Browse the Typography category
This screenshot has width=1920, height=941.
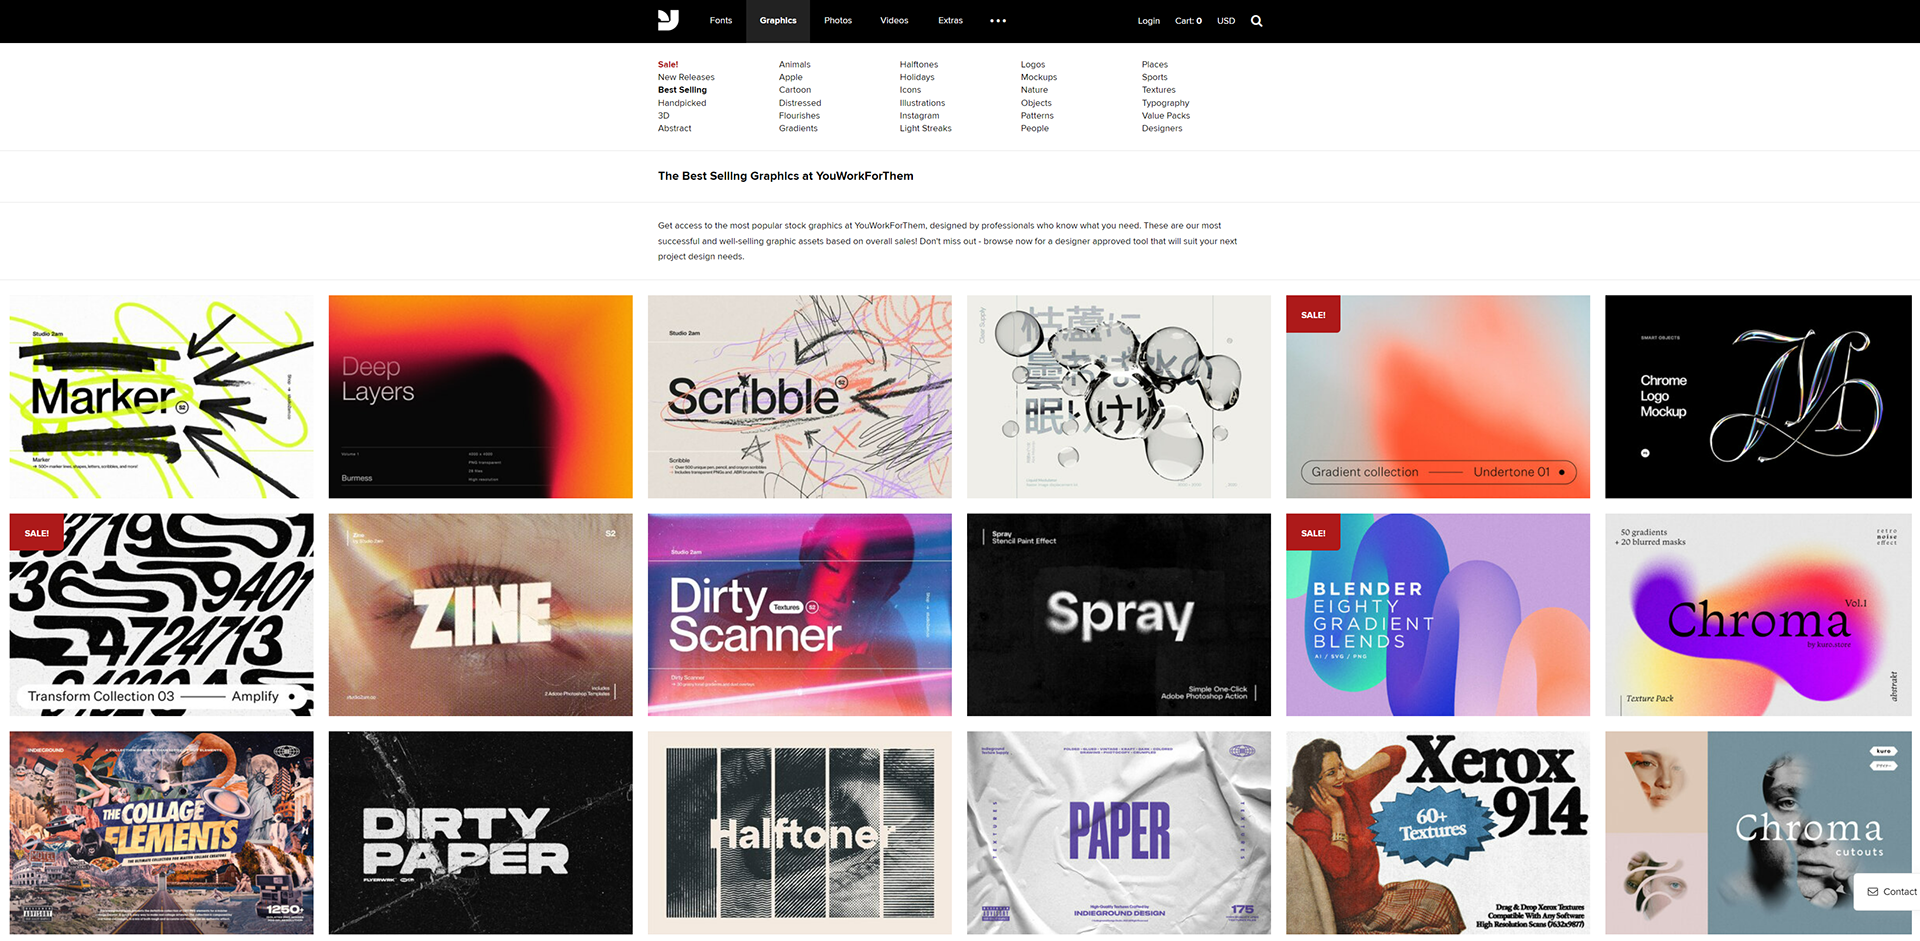[x=1166, y=103]
